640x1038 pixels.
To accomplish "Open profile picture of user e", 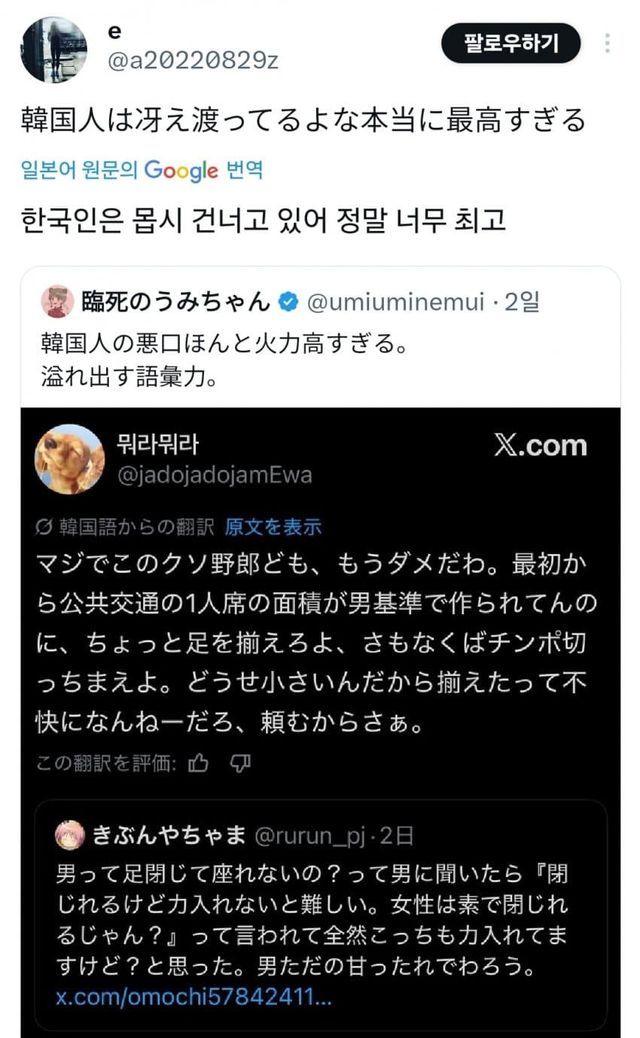I will click(54, 49).
